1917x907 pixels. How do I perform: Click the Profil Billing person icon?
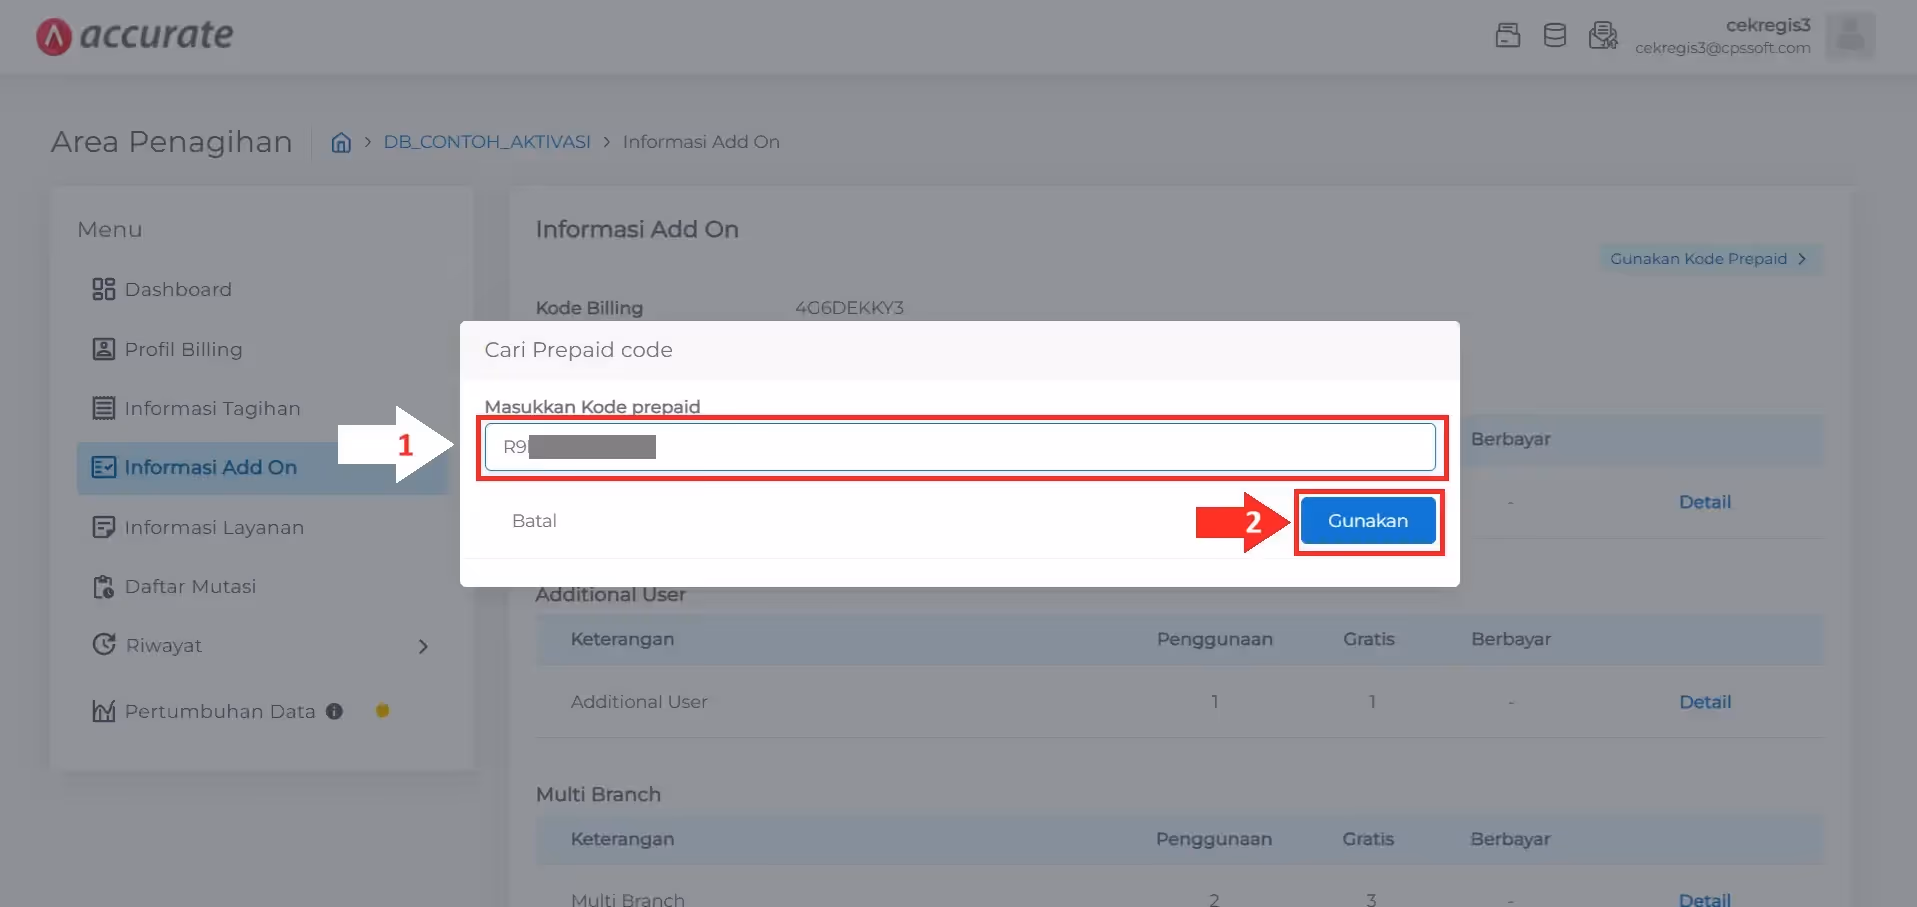pyautogui.click(x=103, y=349)
